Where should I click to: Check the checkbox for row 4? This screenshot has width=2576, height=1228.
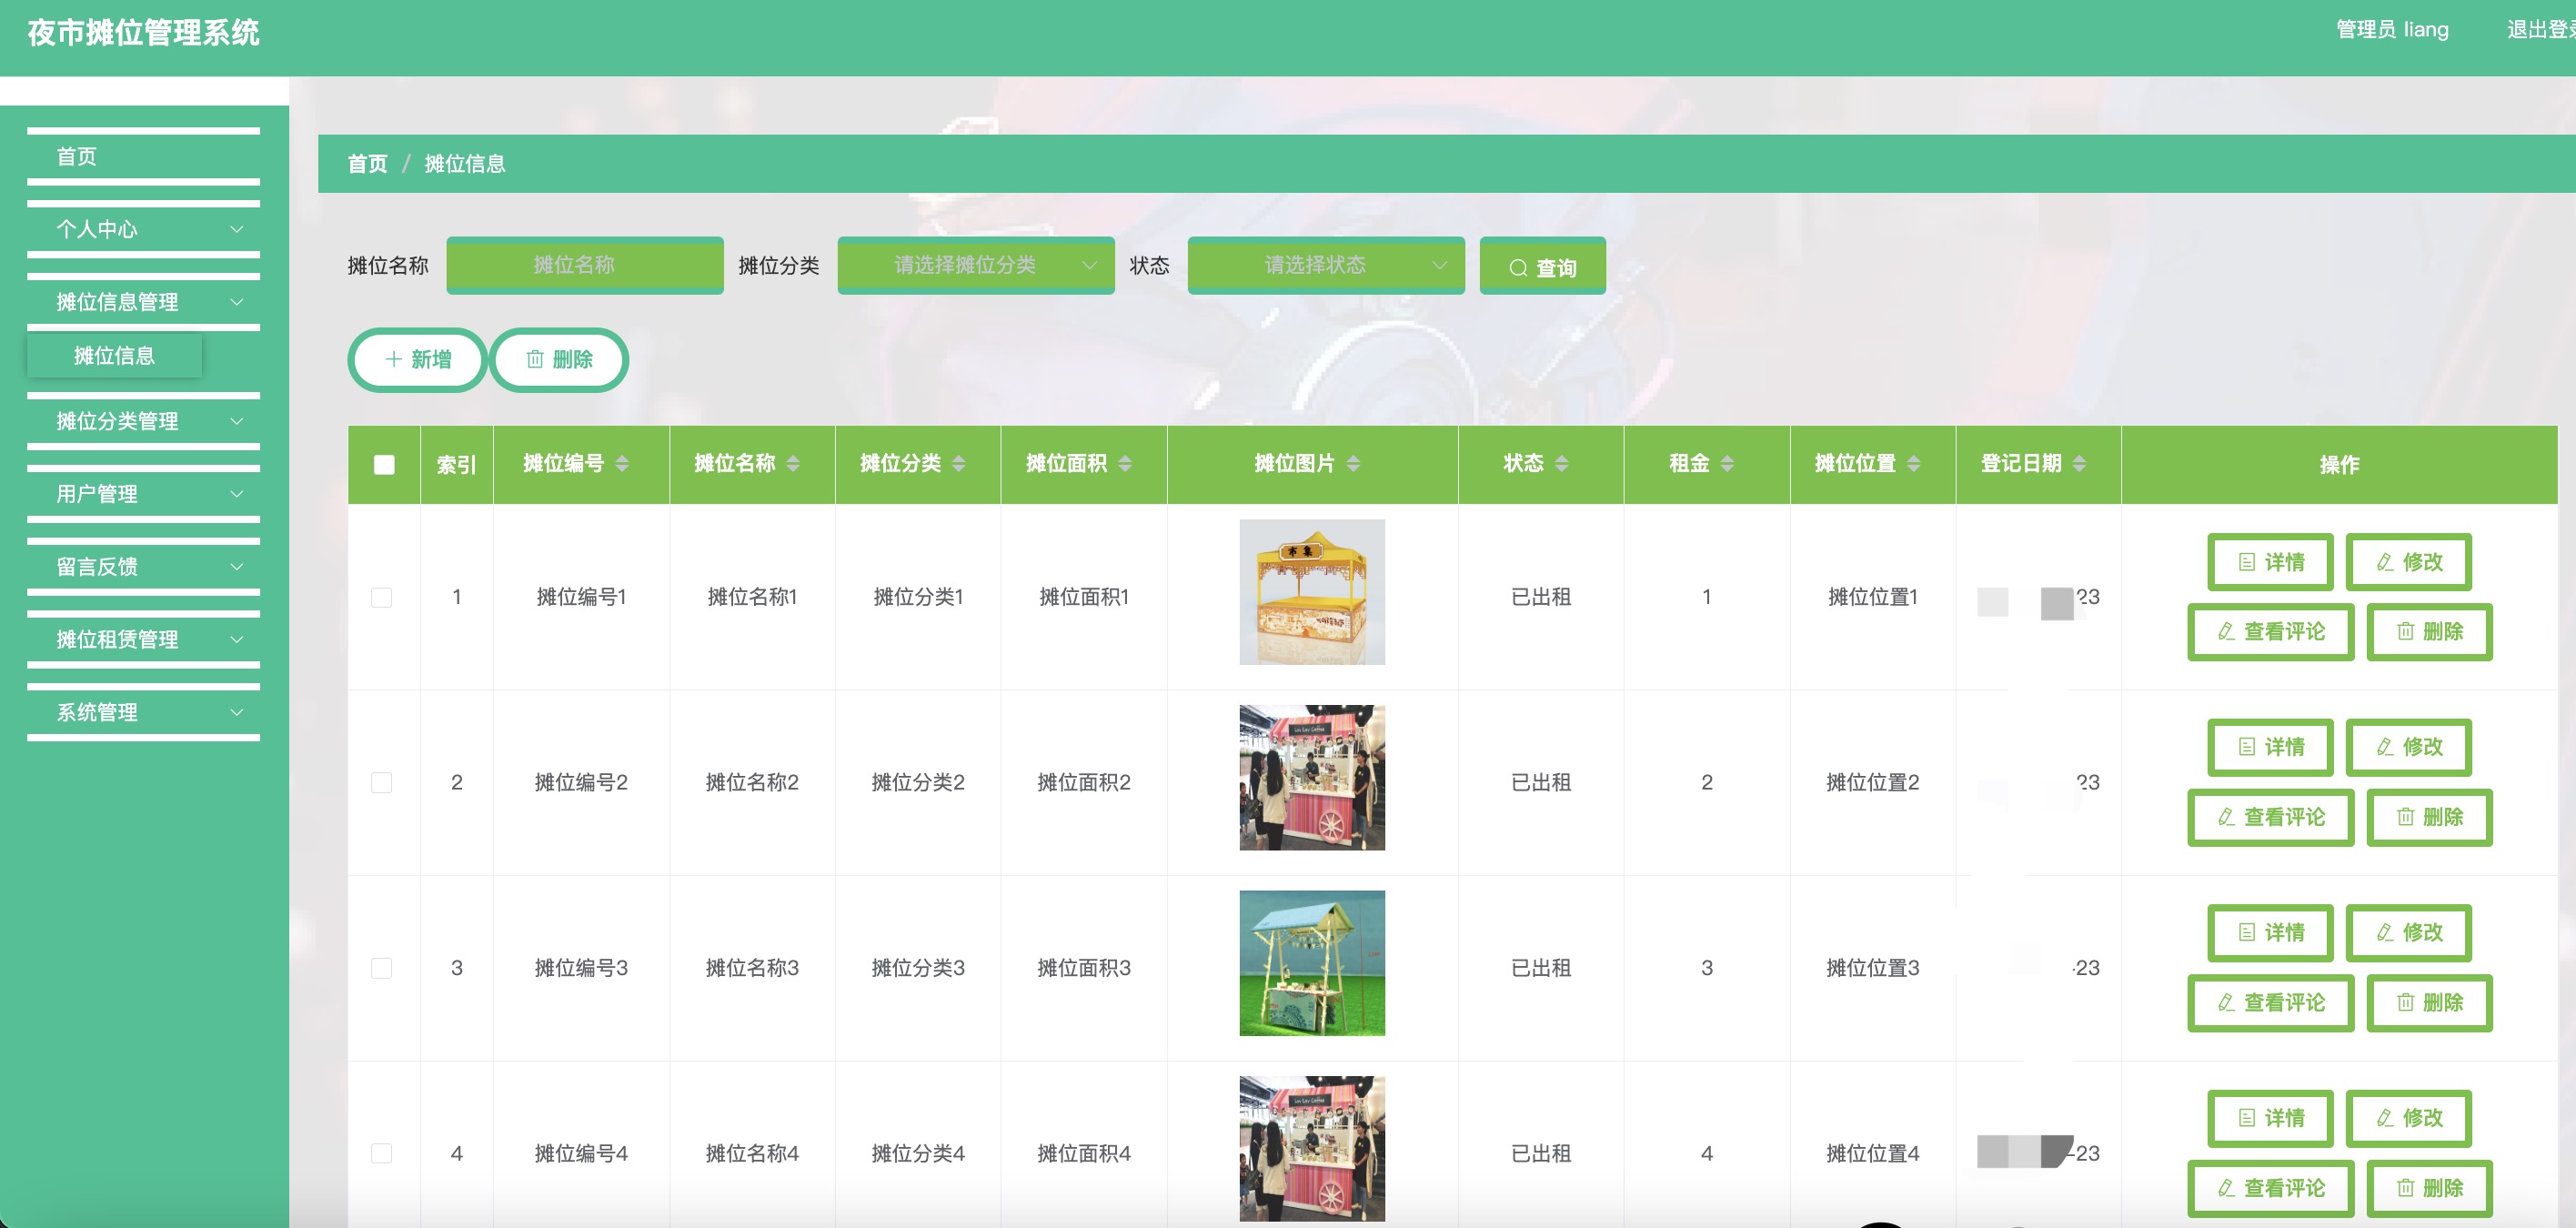tap(381, 1153)
